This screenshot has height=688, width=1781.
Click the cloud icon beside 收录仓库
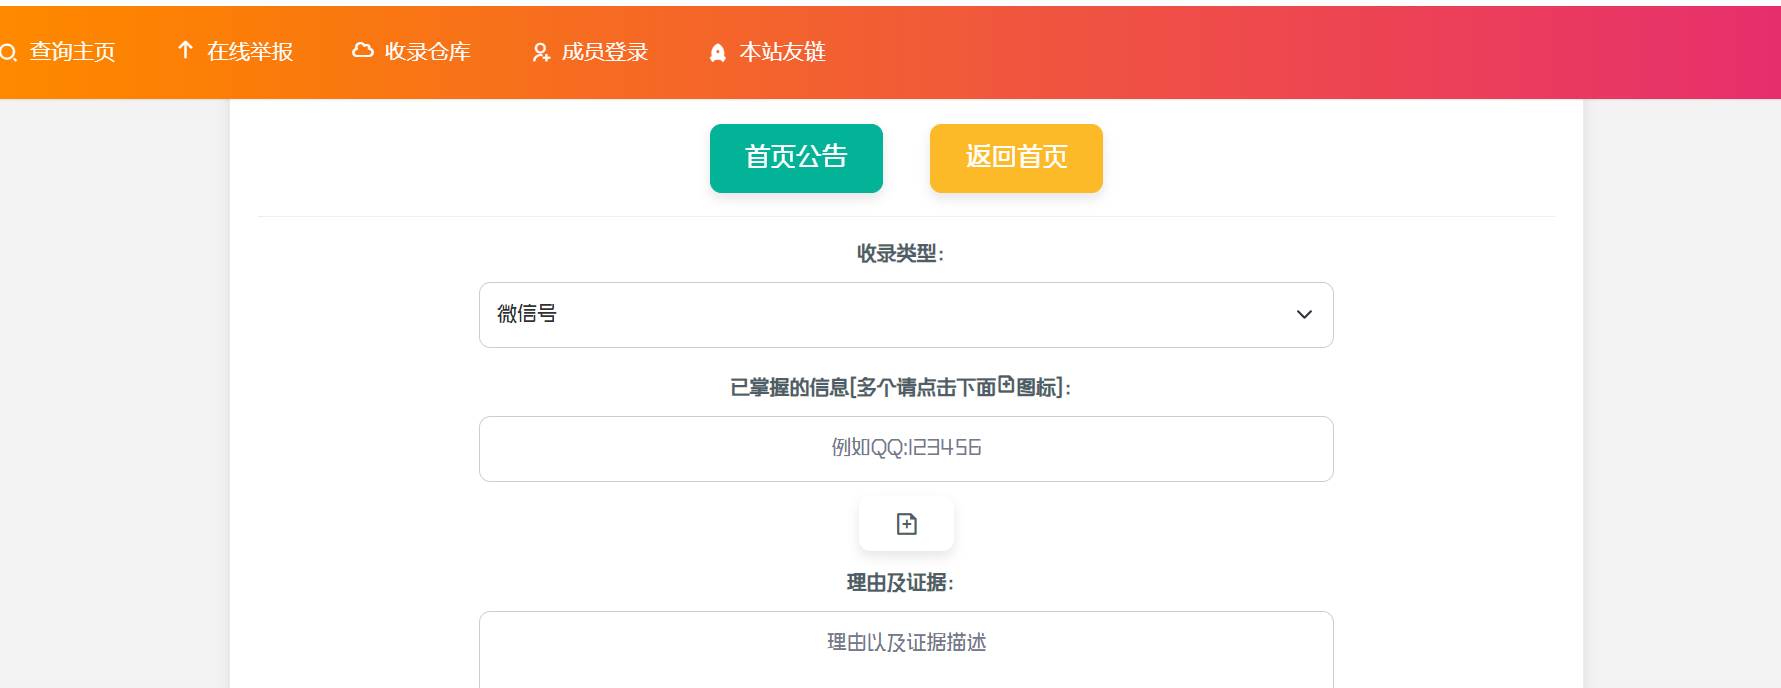[x=363, y=50]
